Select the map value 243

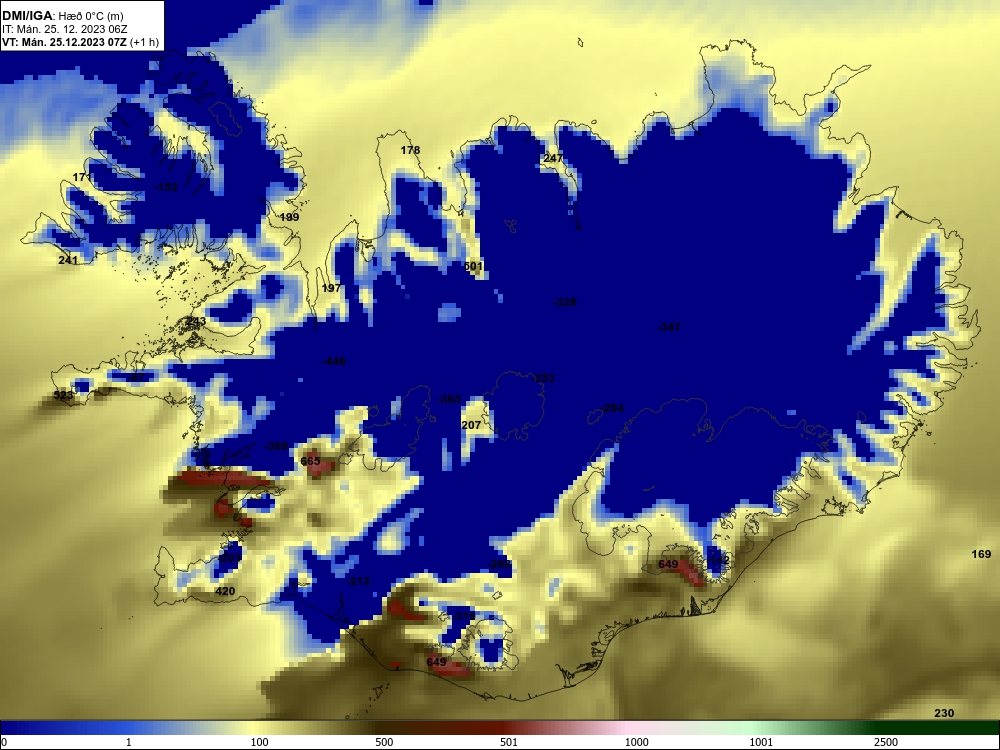[196, 321]
